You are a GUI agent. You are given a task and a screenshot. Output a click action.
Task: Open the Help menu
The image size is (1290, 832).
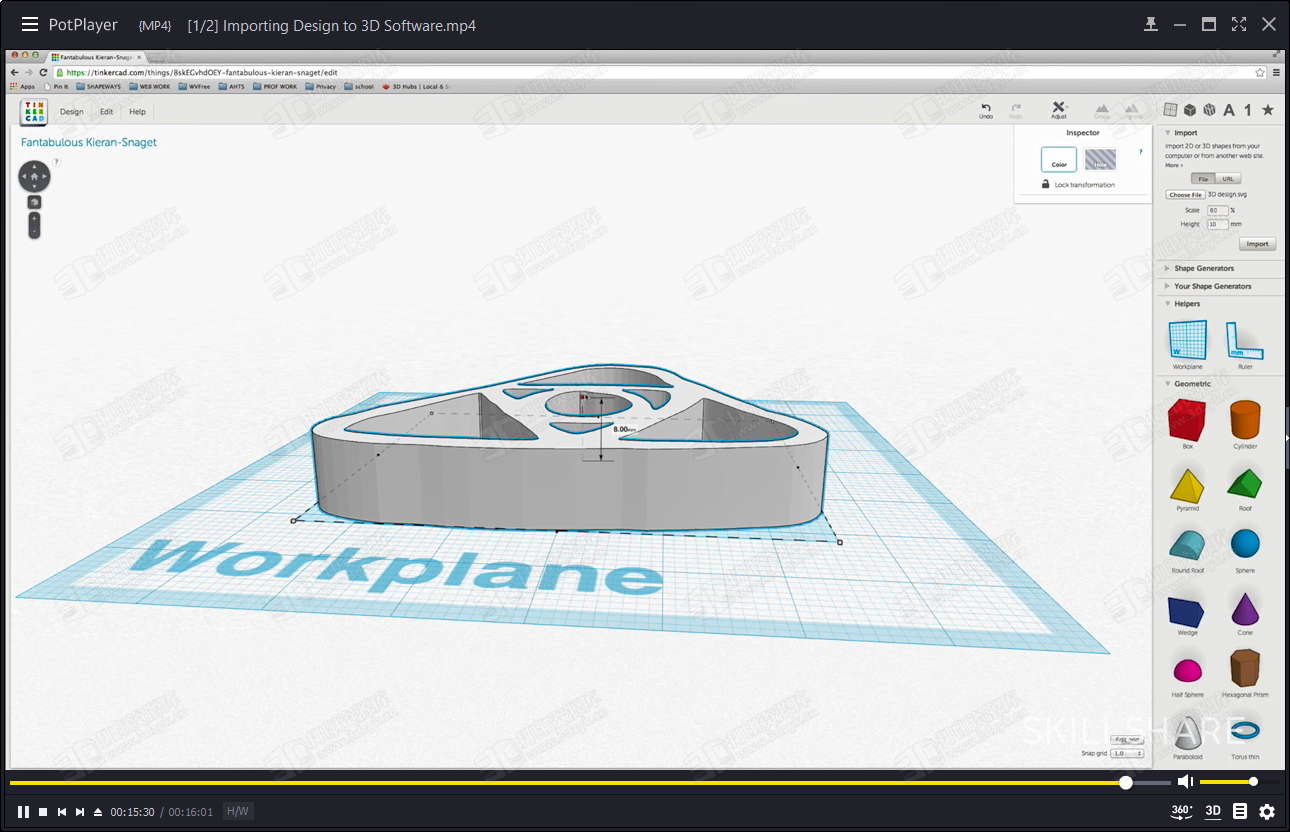pyautogui.click(x=137, y=112)
